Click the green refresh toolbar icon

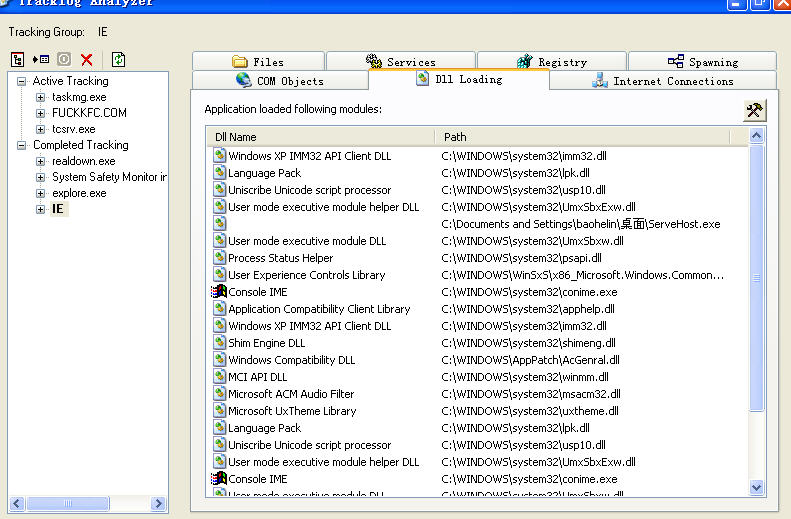click(x=119, y=60)
